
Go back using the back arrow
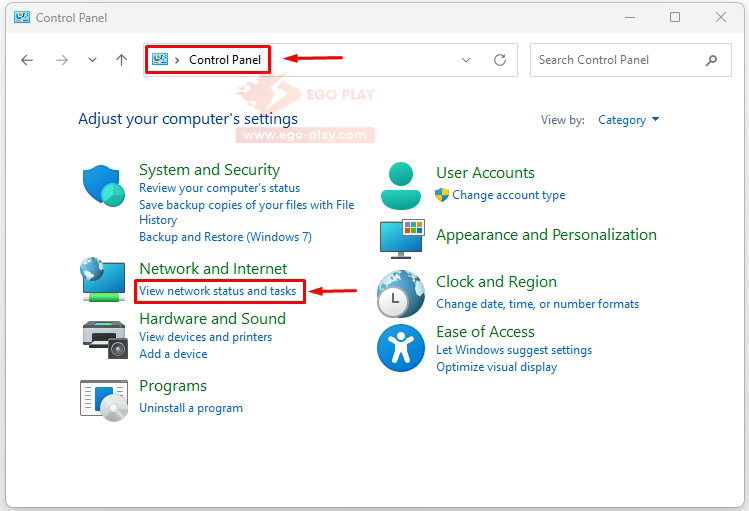27,60
